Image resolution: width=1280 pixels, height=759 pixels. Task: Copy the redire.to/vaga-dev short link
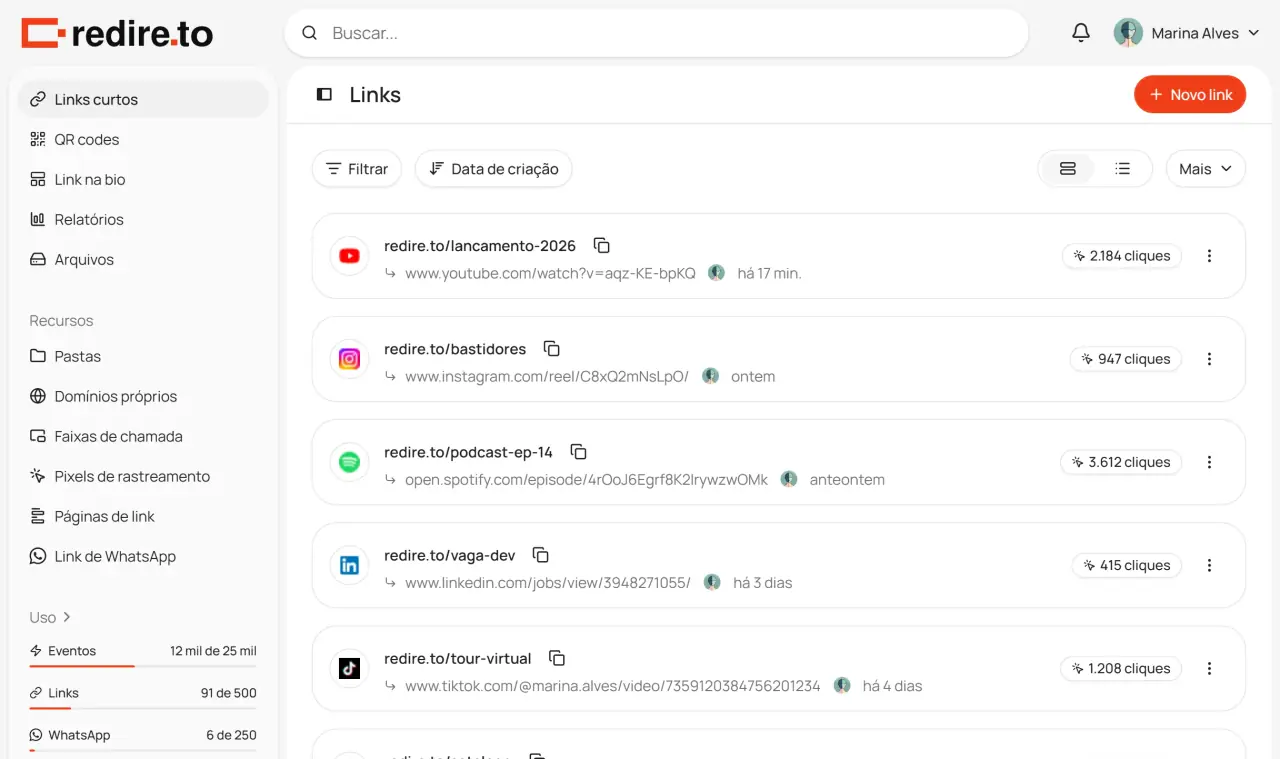click(x=541, y=554)
